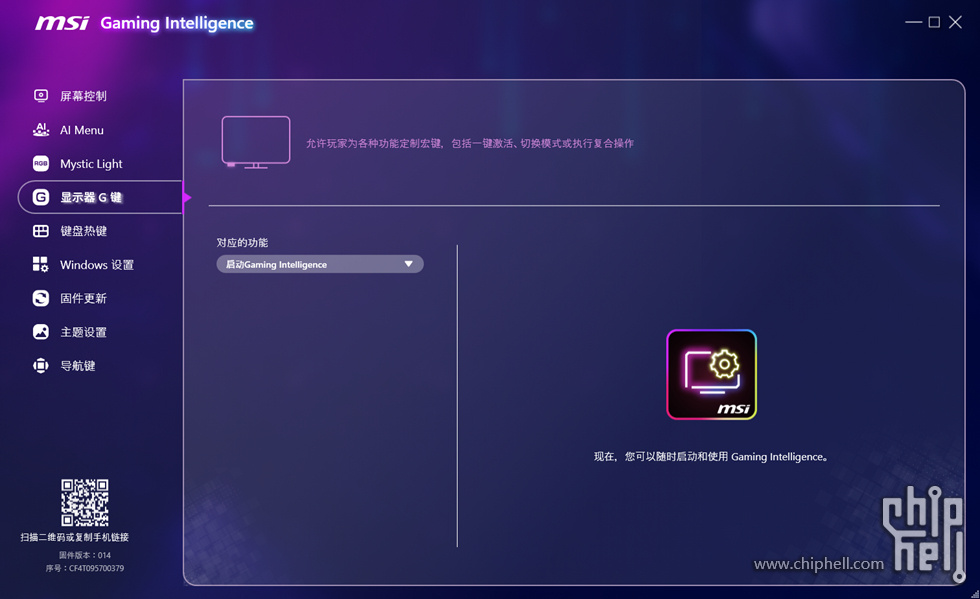Screen dimensions: 980x599
Task: Open the 键盘热键 label
Action: (x=83, y=231)
